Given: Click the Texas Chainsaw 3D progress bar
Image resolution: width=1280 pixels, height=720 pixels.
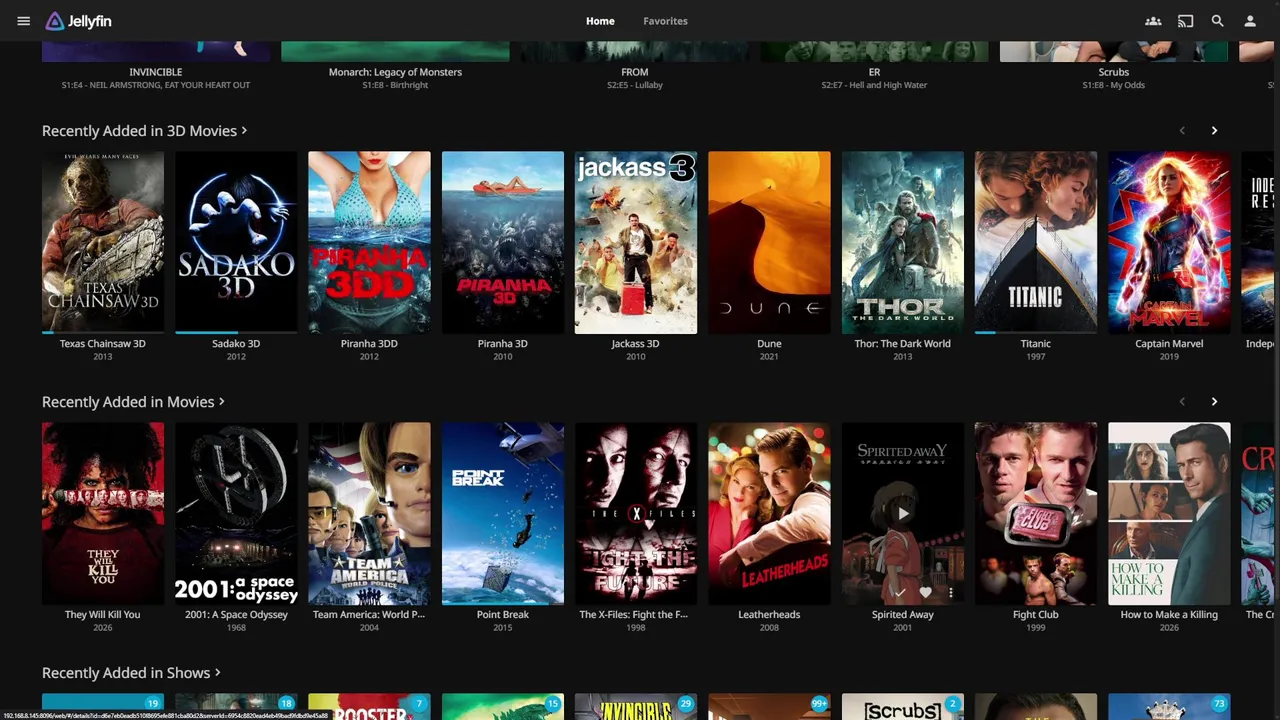Looking at the screenshot, I should (103, 332).
